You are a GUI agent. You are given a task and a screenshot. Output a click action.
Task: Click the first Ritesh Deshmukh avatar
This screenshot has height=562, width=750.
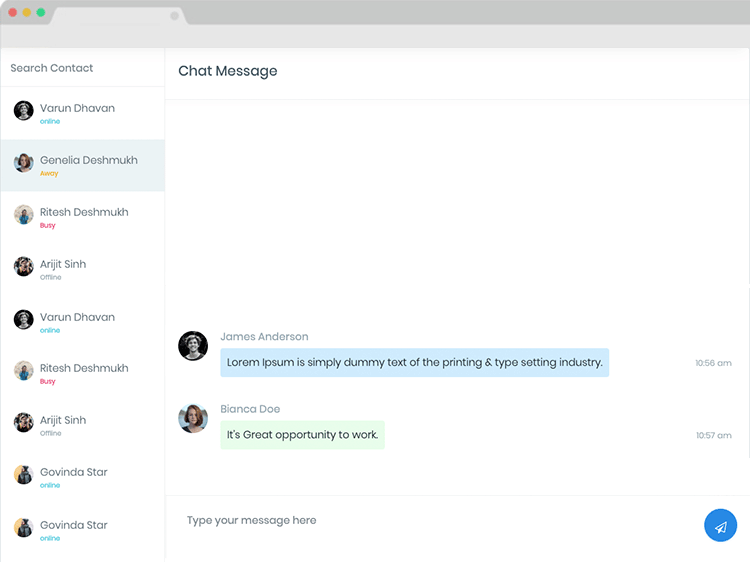click(x=24, y=215)
